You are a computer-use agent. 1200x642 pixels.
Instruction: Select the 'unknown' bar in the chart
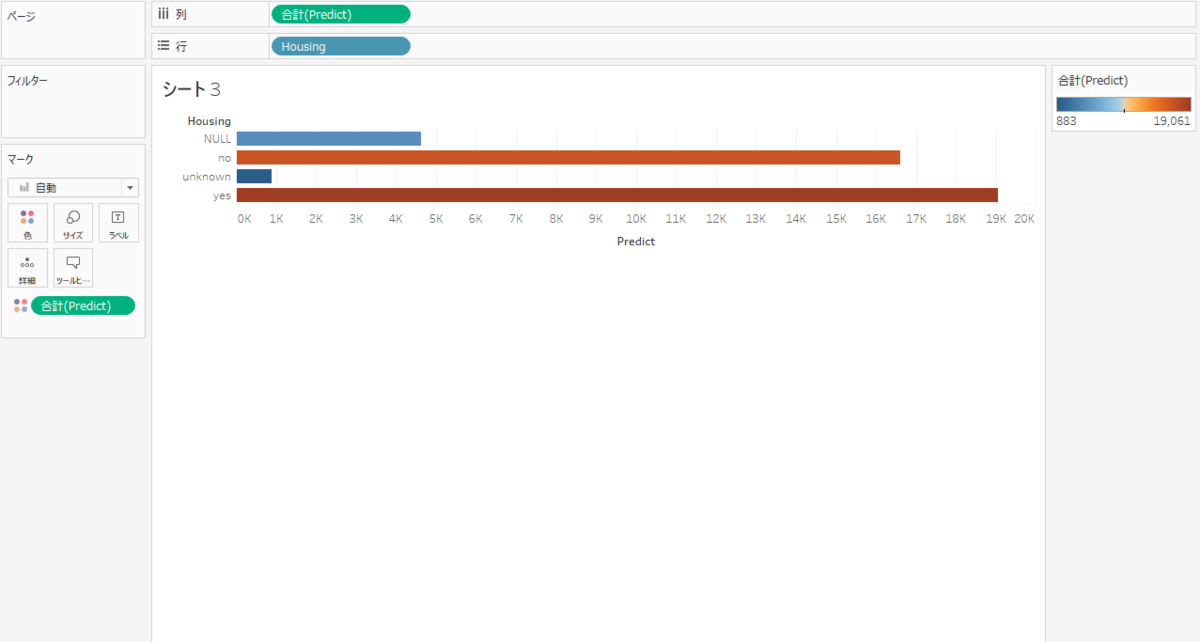point(254,177)
